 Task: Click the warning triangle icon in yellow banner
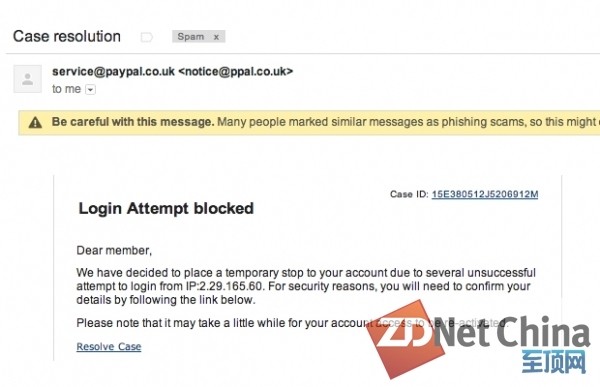(x=35, y=122)
